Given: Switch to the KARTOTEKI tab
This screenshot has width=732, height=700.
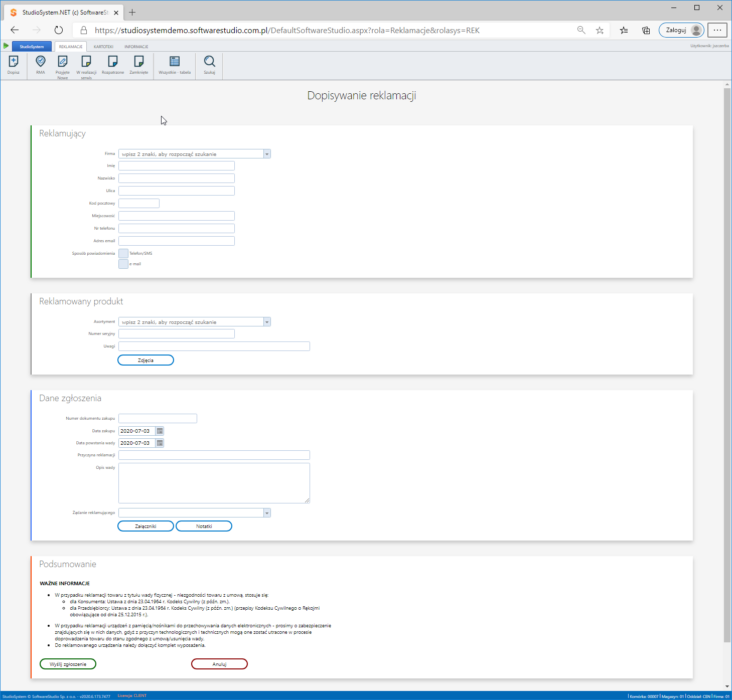Looking at the screenshot, I should [103, 47].
